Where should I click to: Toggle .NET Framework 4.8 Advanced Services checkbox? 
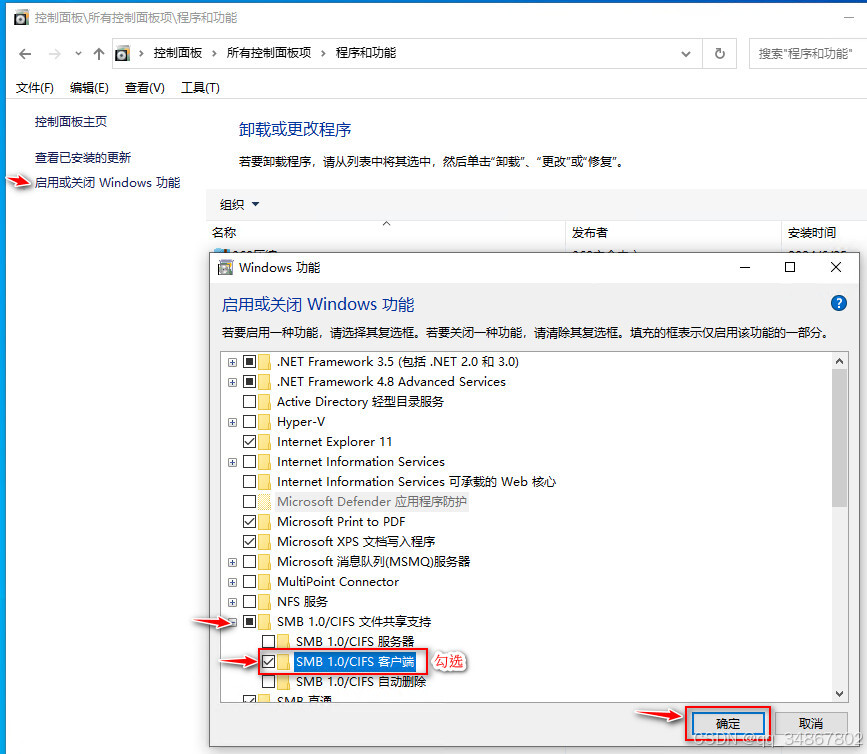pyautogui.click(x=249, y=381)
